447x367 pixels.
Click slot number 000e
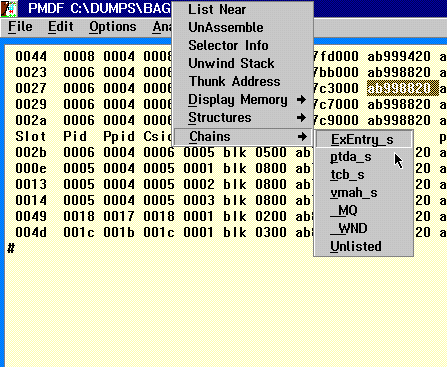(x=31, y=168)
